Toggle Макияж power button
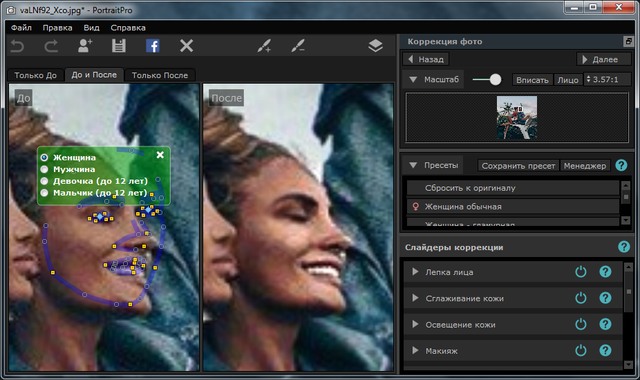 click(580, 350)
